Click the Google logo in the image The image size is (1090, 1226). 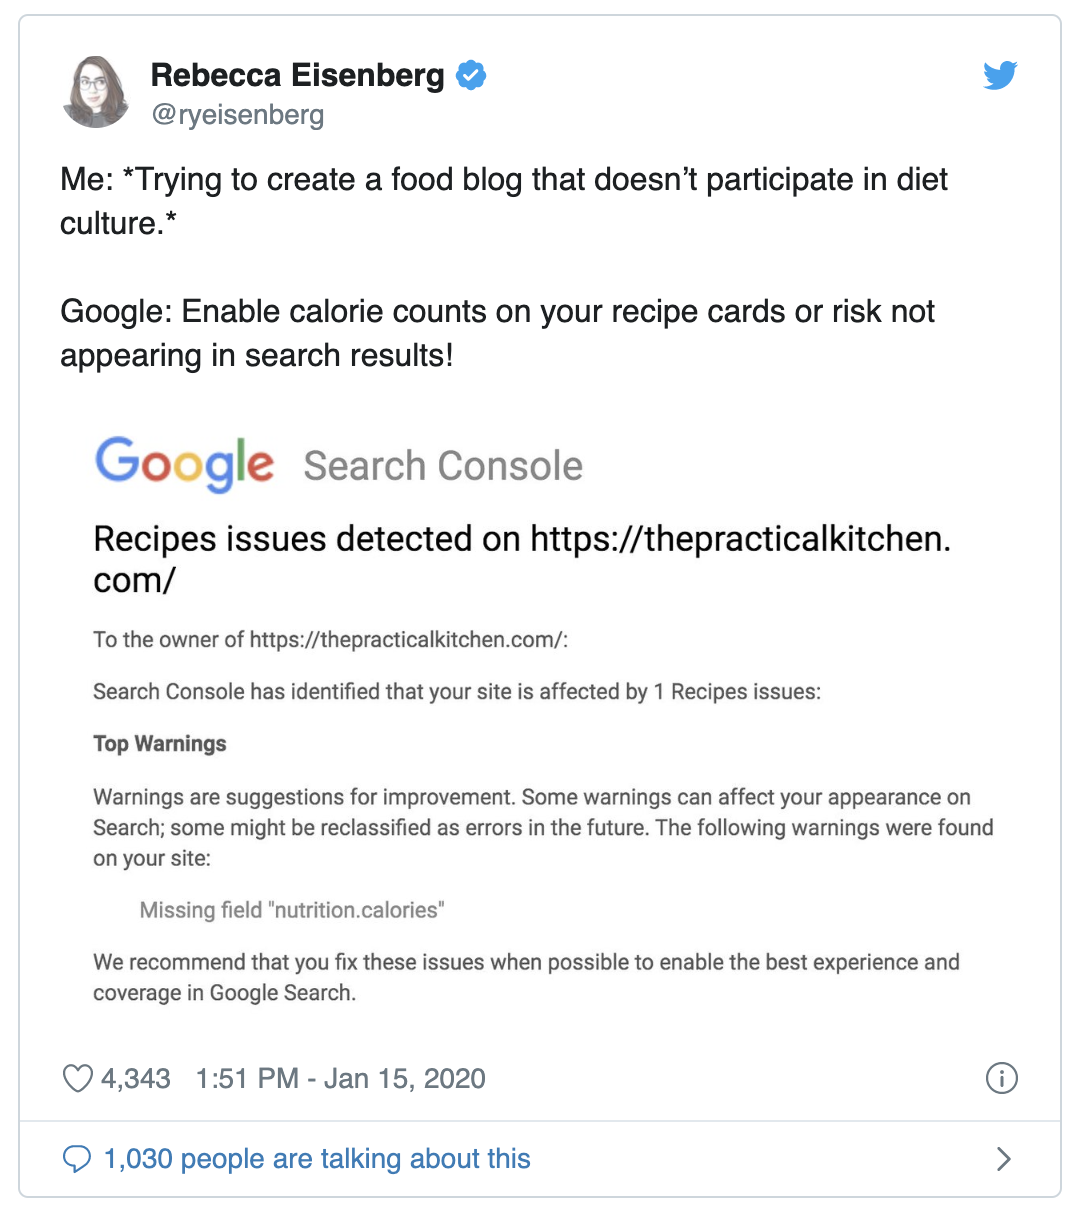pos(184,465)
